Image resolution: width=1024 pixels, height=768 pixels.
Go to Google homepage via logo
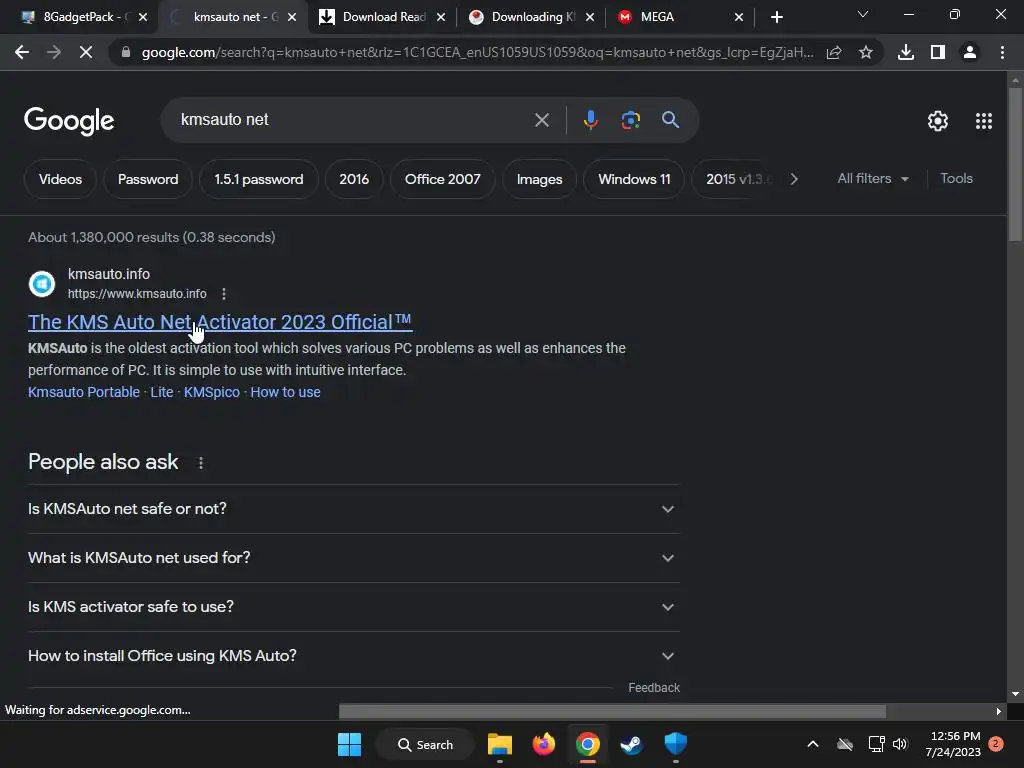click(69, 121)
